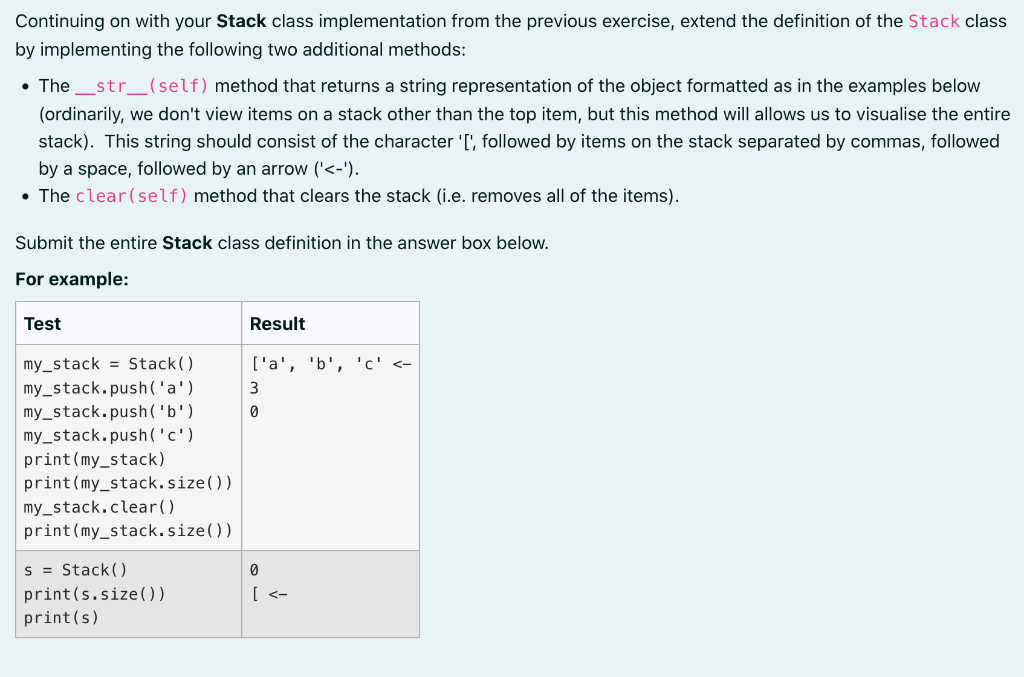
Task: Click the 'print(my_stack)' code line
Action: (95, 459)
